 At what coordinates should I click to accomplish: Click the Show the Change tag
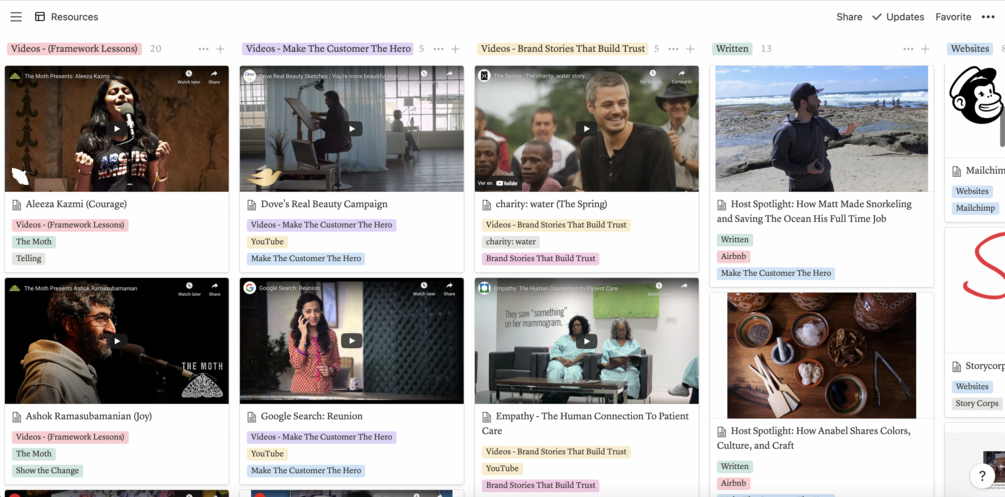[47, 471]
